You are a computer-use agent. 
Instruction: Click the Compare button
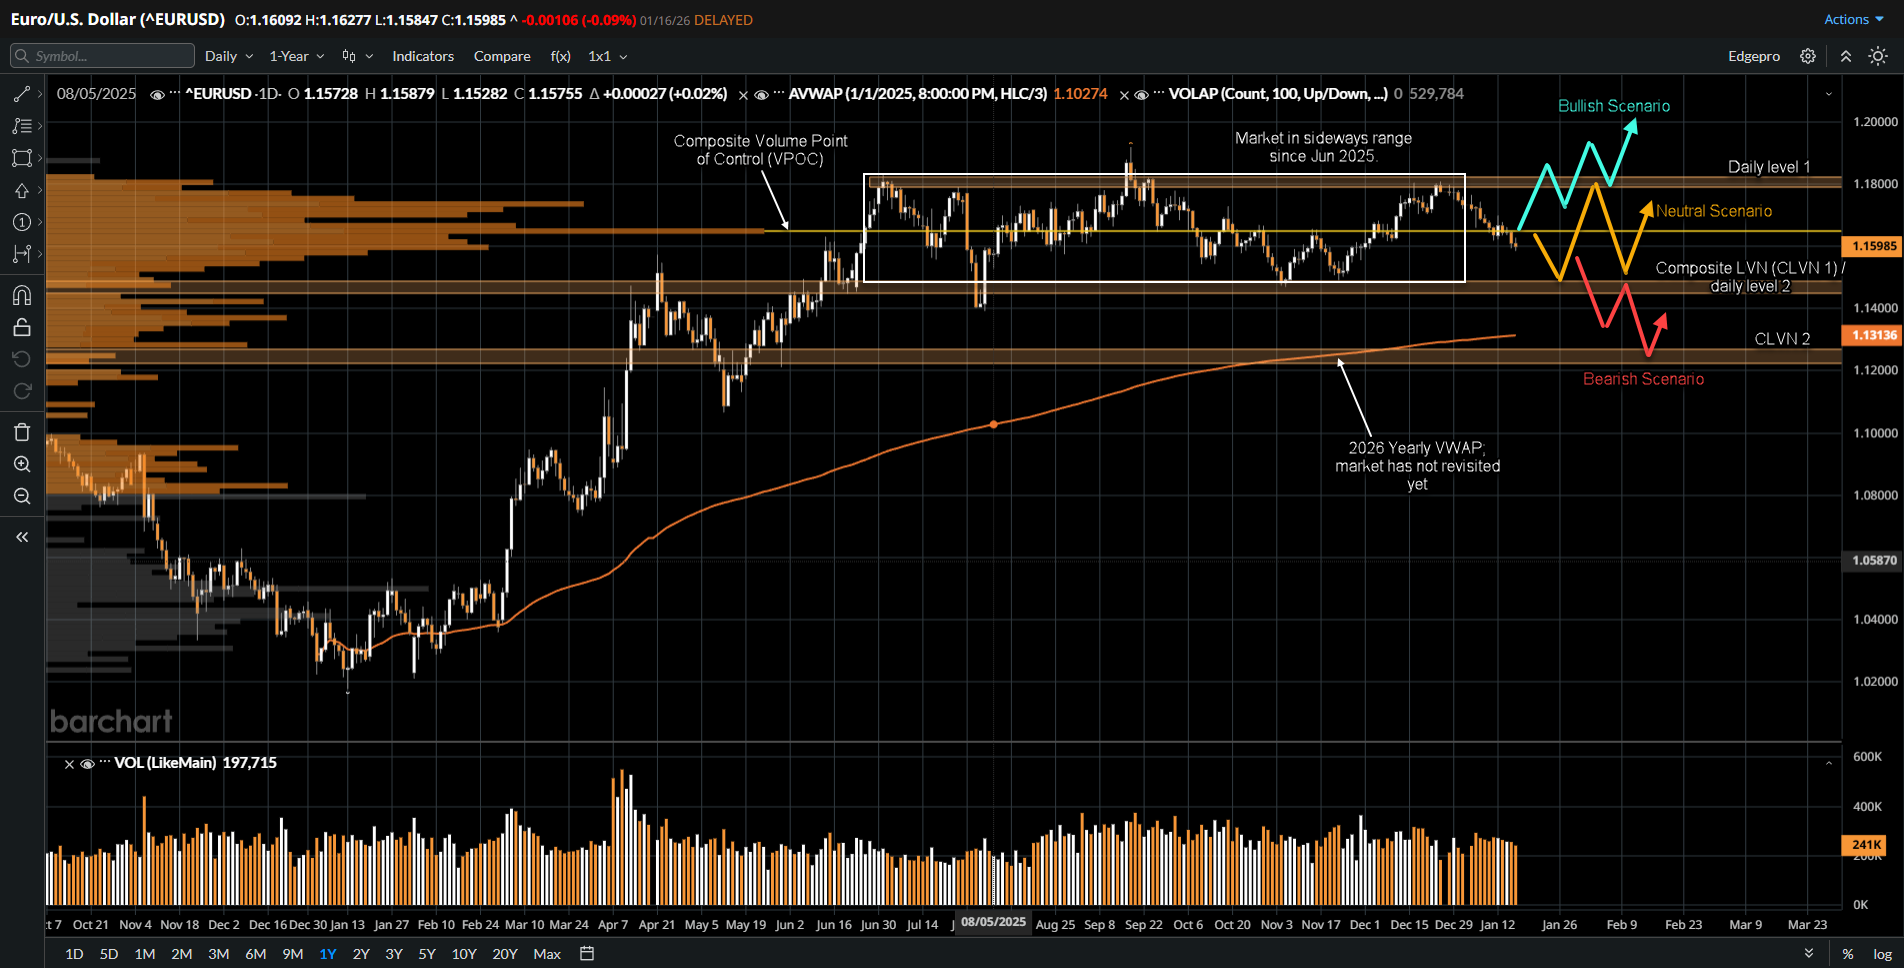(502, 56)
